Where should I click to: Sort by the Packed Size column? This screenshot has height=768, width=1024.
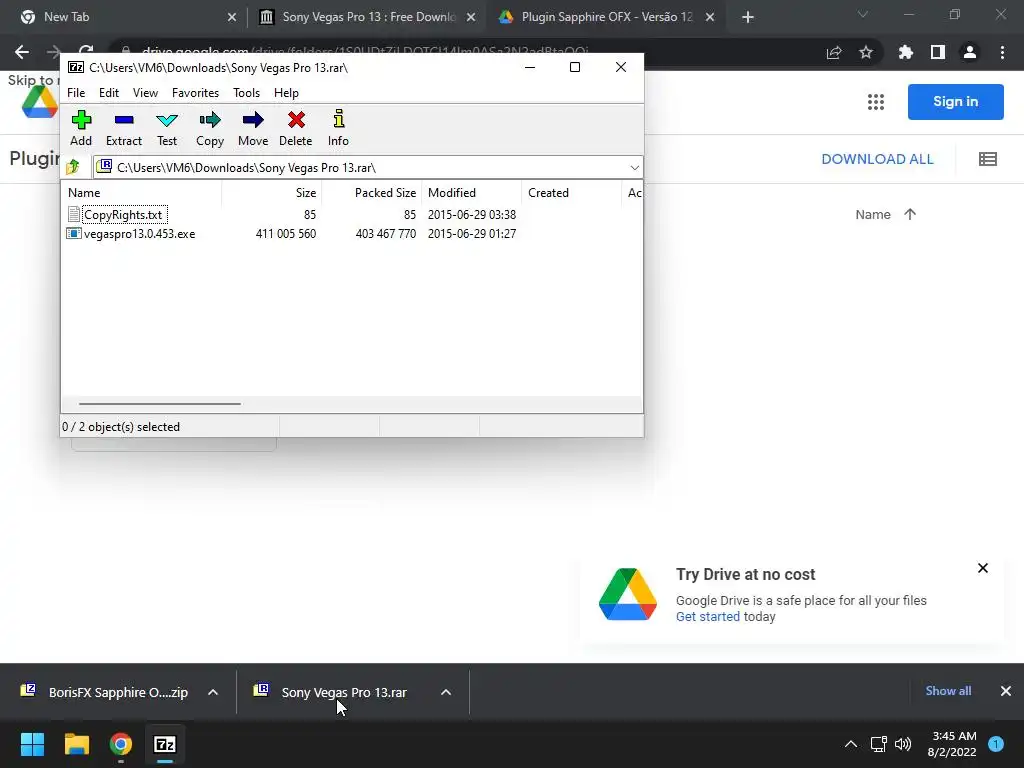click(x=372, y=193)
